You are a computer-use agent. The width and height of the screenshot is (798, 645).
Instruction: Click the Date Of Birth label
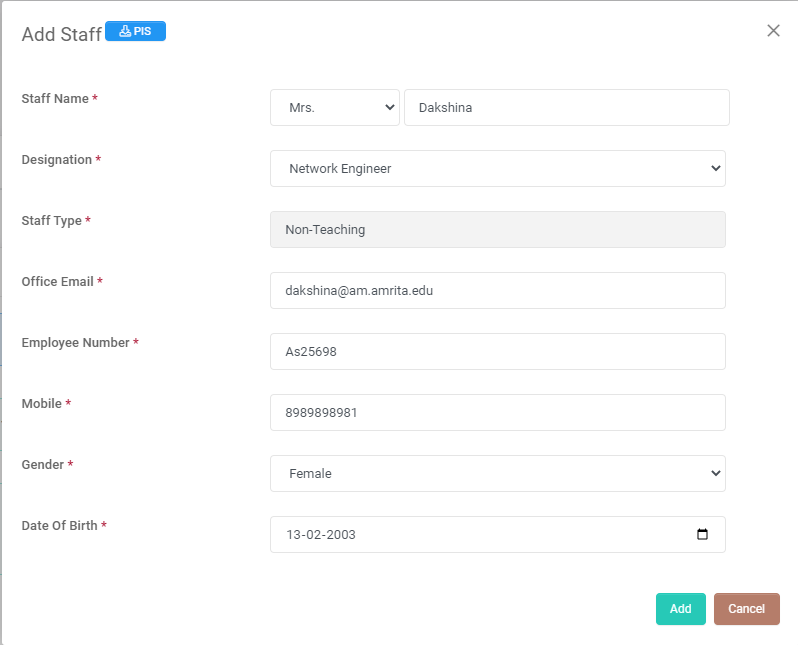click(x=59, y=526)
